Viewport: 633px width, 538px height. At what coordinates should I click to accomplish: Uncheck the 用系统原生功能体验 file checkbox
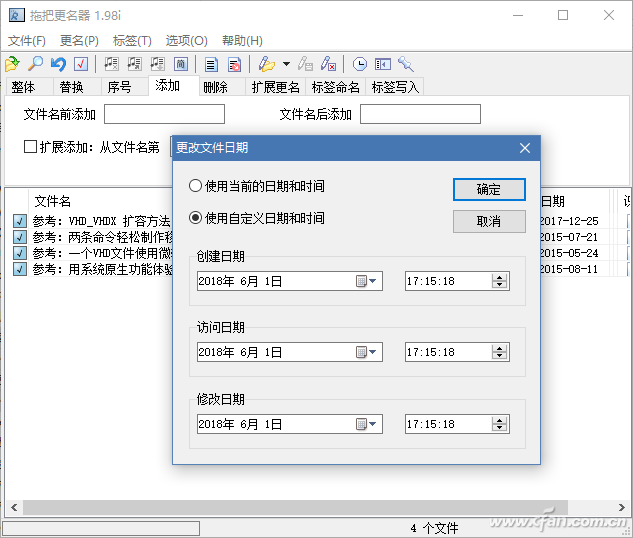click(x=20, y=269)
